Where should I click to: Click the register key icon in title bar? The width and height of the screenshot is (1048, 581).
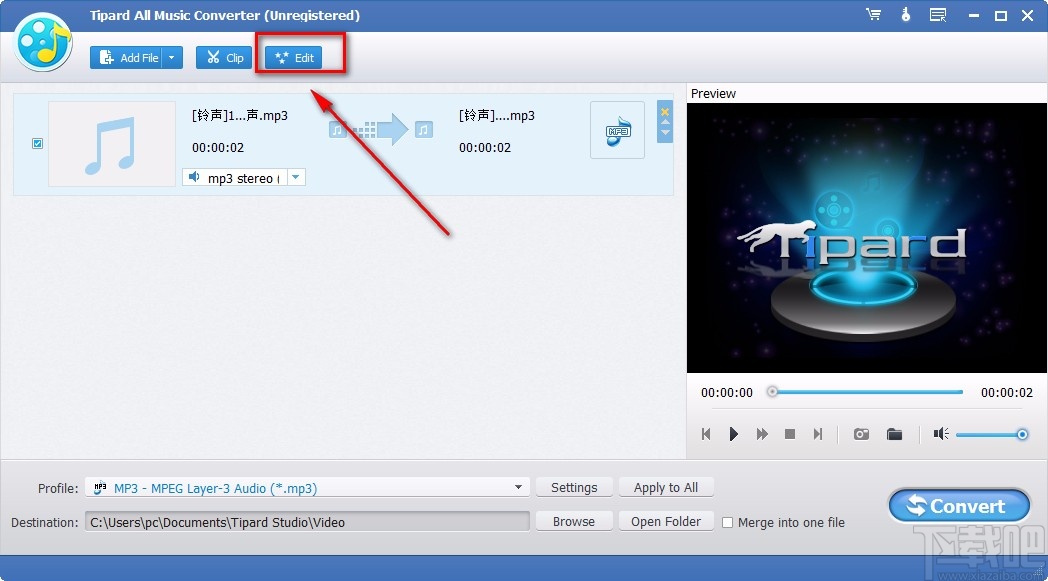pyautogui.click(x=906, y=15)
